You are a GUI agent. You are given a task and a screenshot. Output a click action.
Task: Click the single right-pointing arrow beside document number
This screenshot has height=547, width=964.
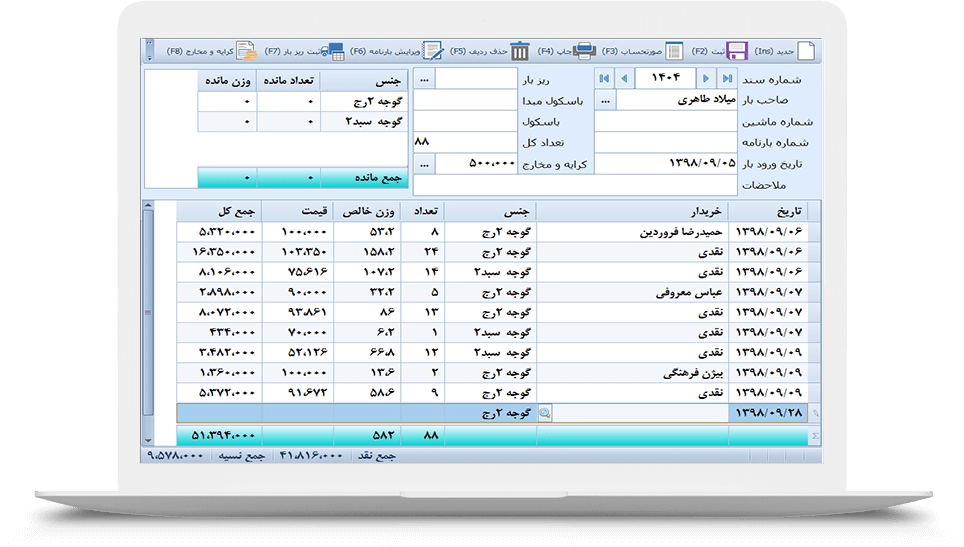(706, 78)
